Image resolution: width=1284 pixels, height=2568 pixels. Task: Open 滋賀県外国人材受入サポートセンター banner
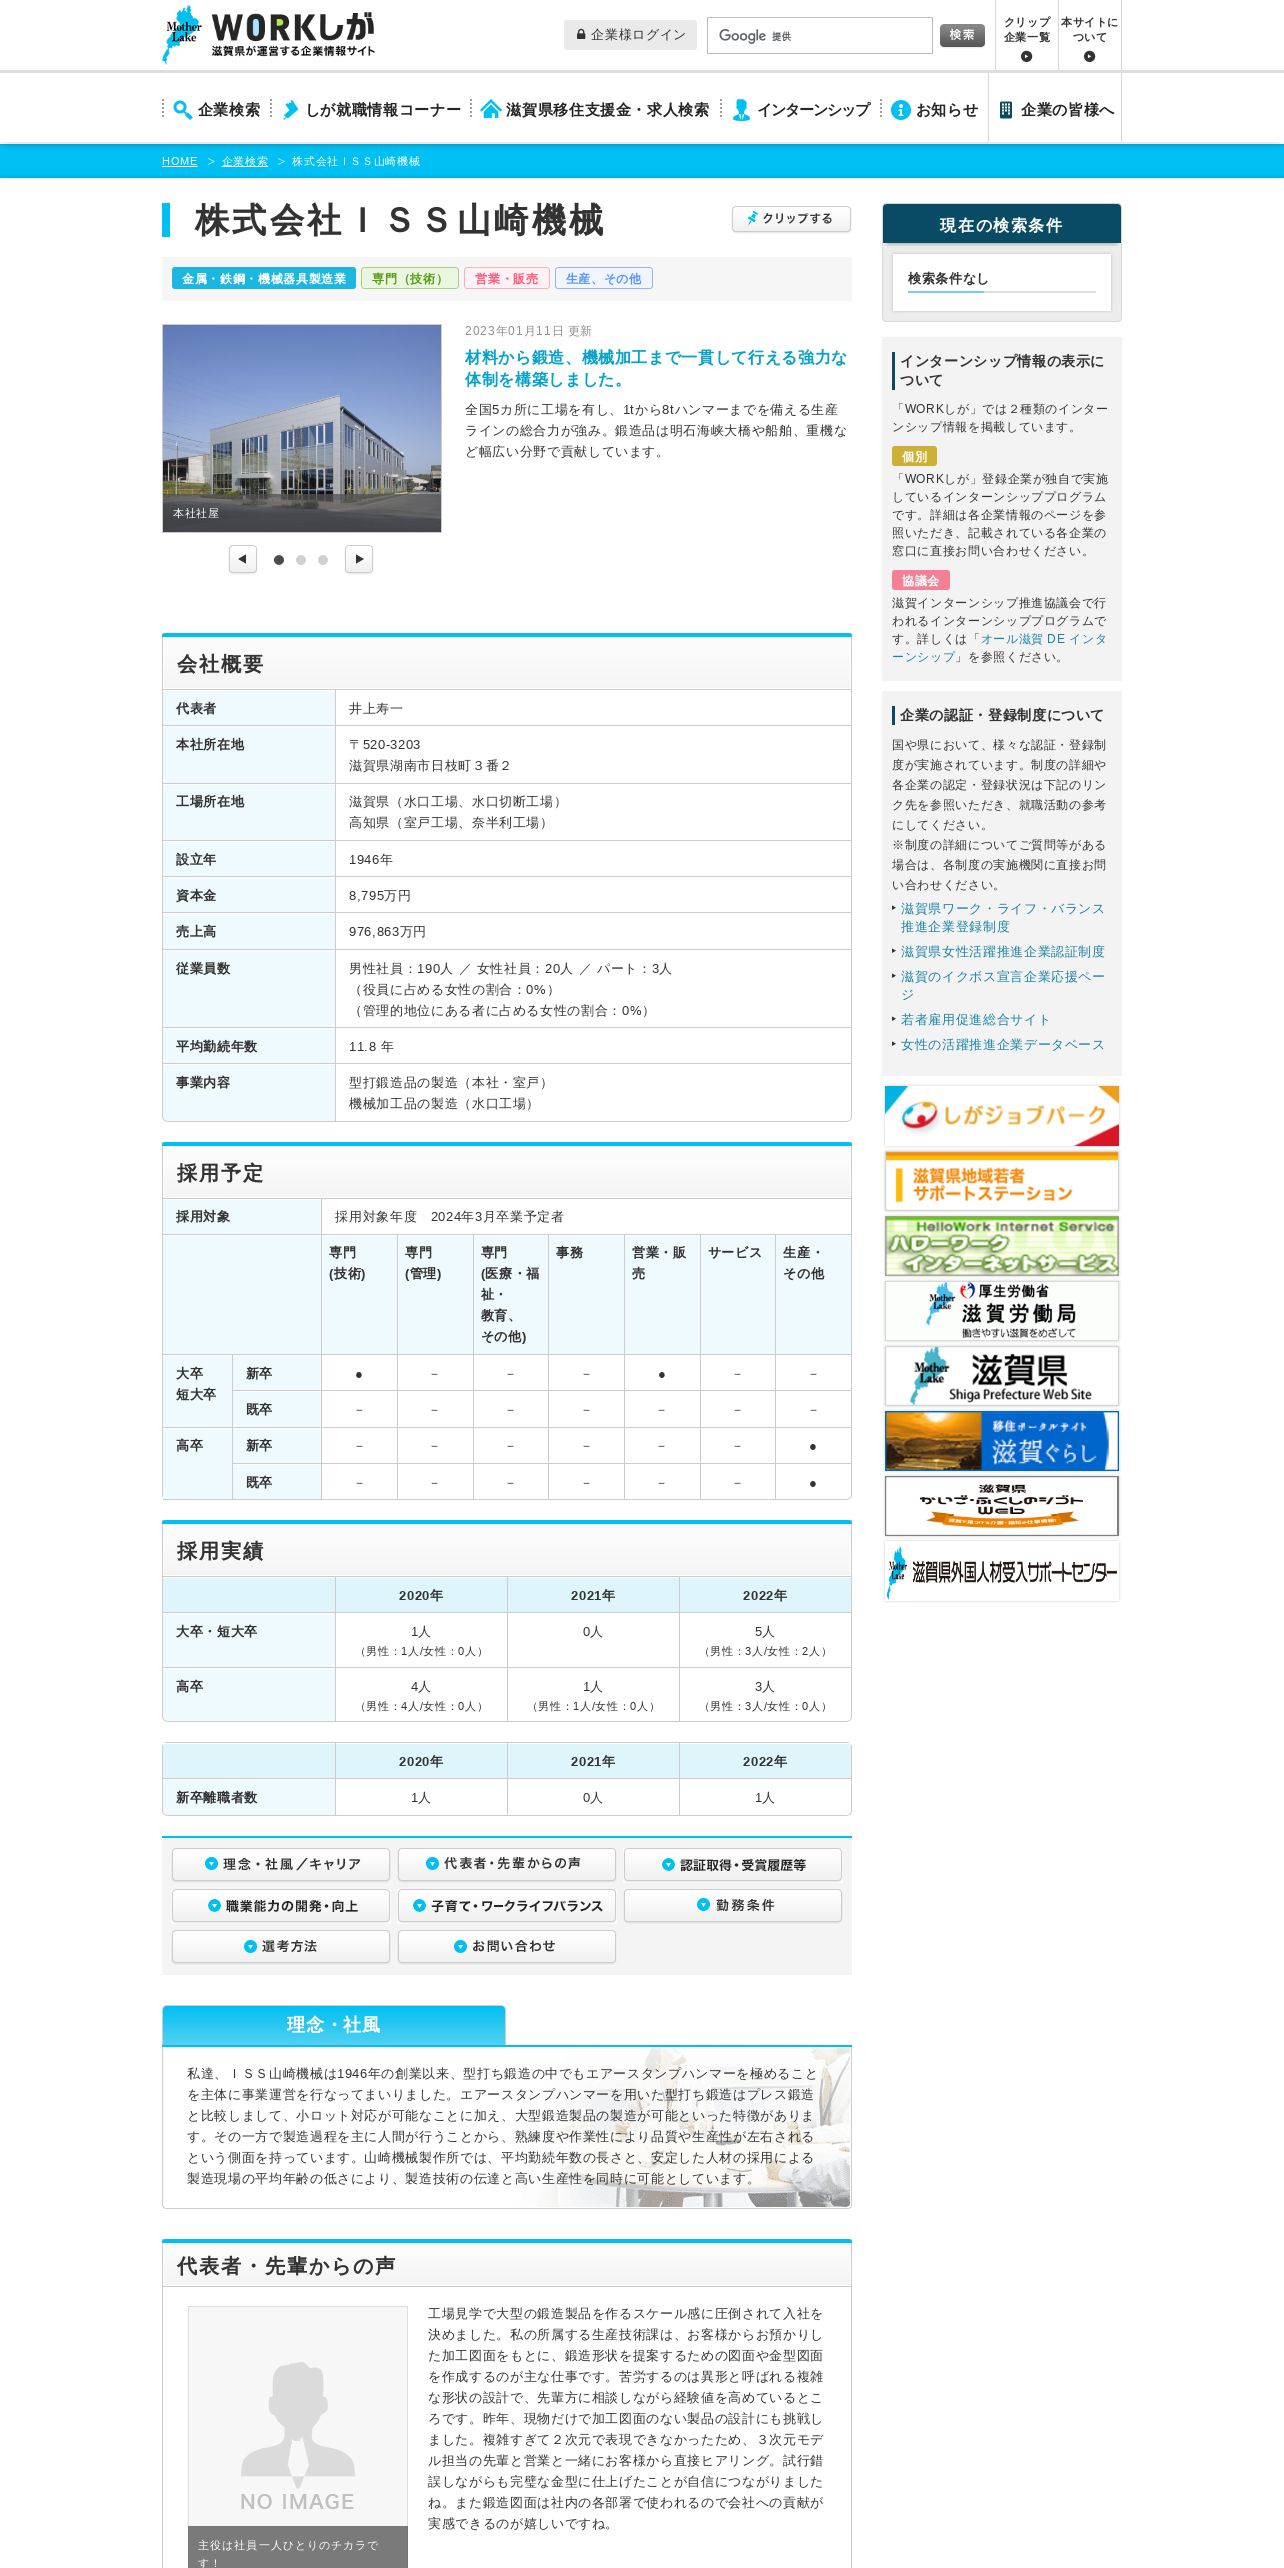tap(1002, 1571)
